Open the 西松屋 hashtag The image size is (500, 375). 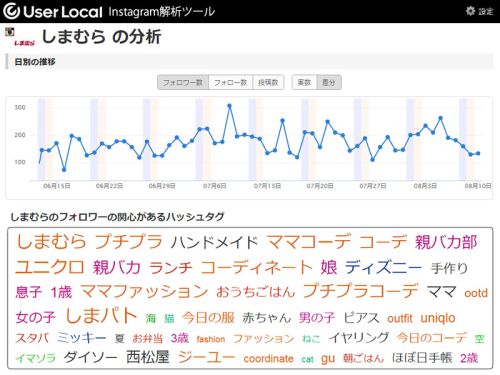point(148,357)
